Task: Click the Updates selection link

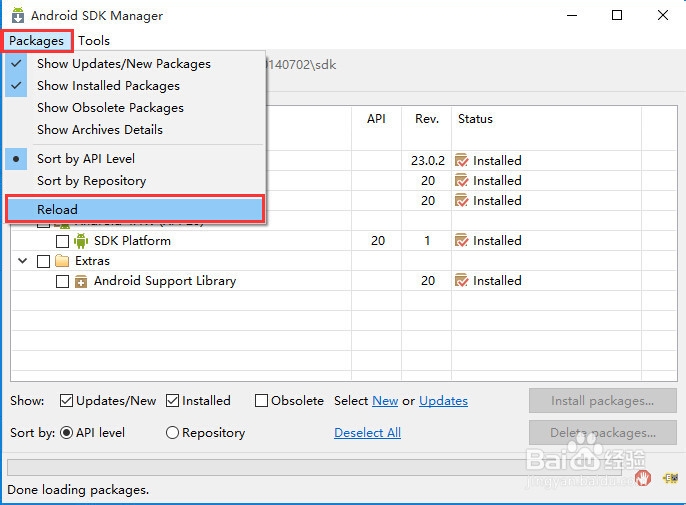Action: tap(443, 401)
